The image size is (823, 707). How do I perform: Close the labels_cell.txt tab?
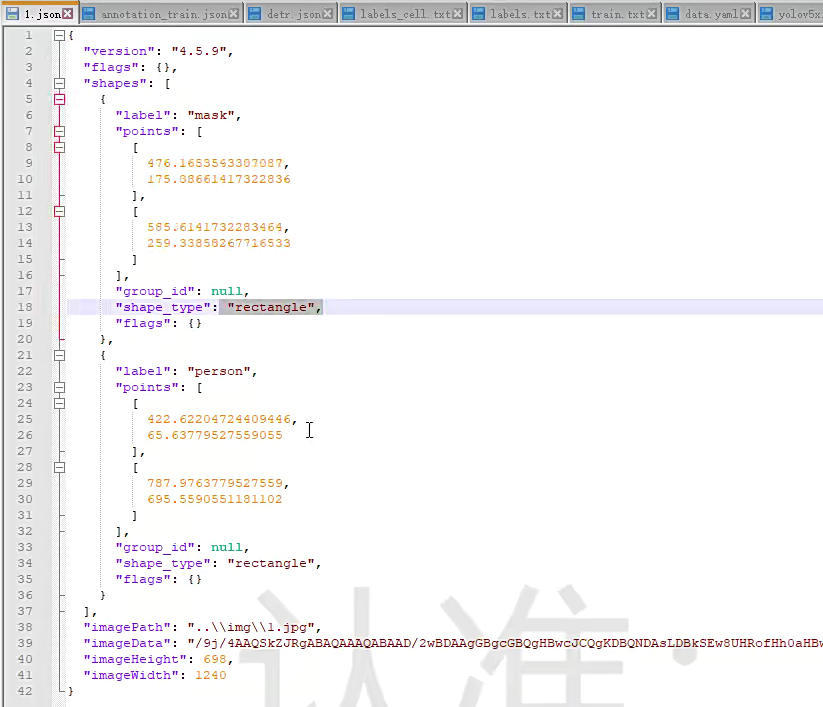click(x=458, y=14)
